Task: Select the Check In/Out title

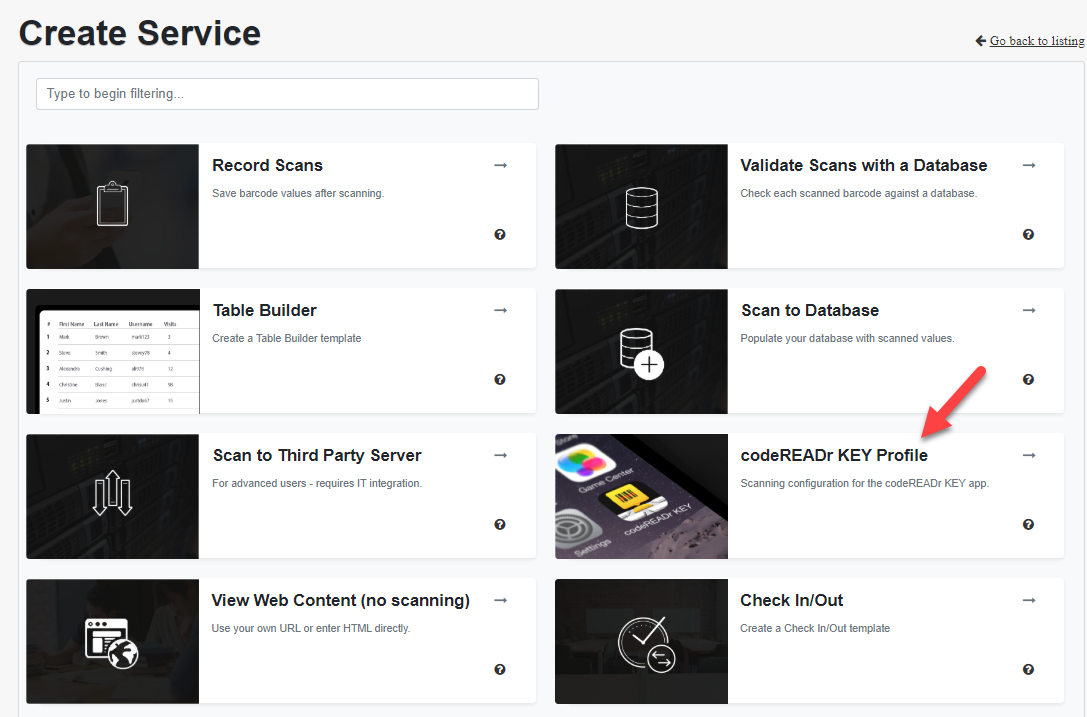Action: (792, 600)
